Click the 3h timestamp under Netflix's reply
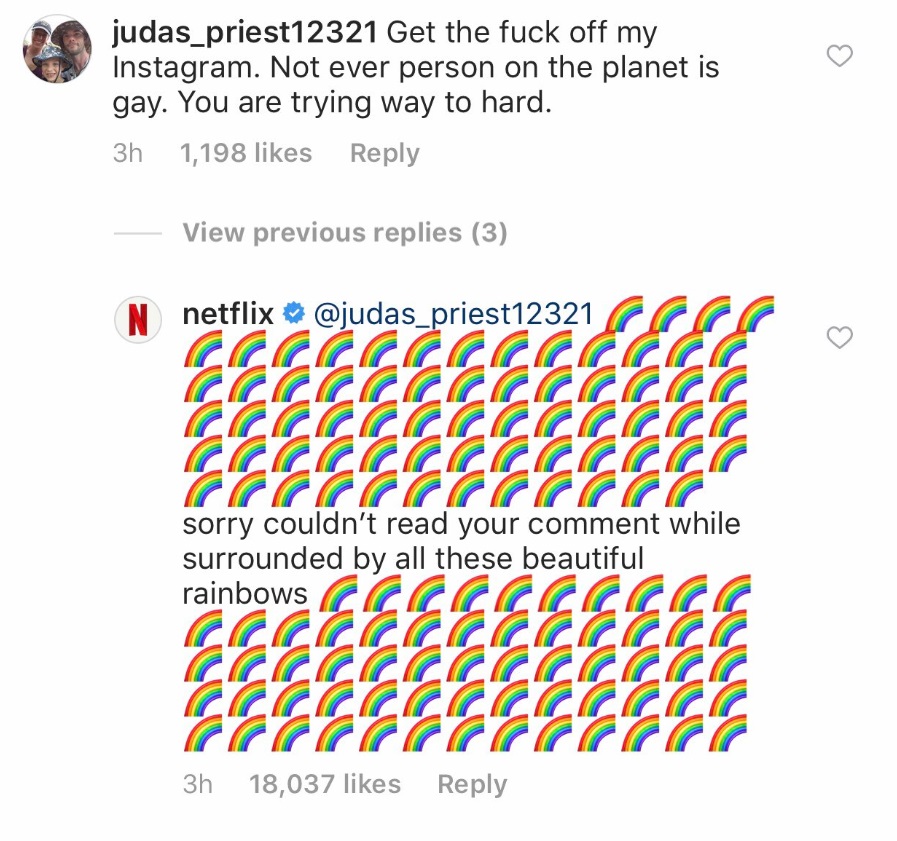 [x=198, y=784]
